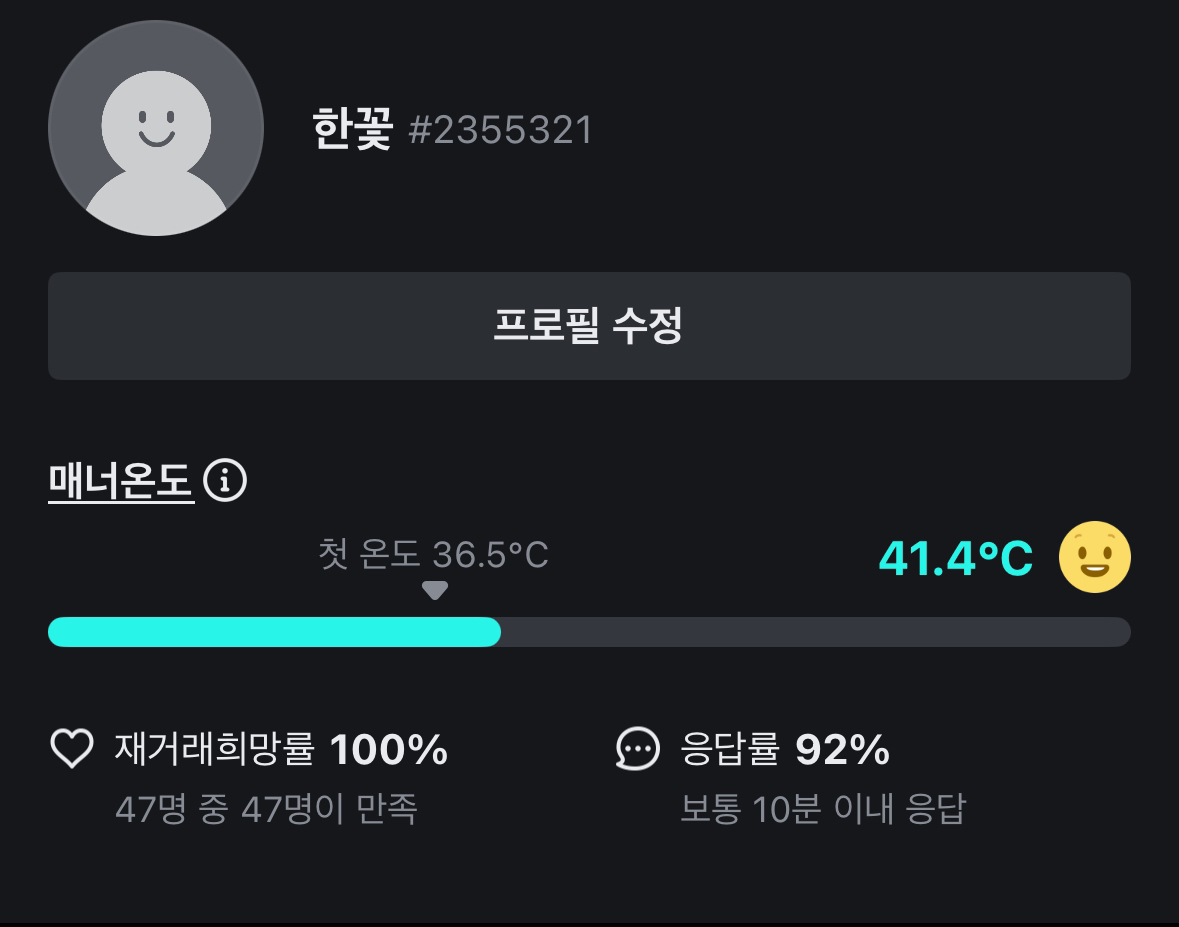
Task: Click the chat bubble icon beside 응답률
Action: click(638, 749)
